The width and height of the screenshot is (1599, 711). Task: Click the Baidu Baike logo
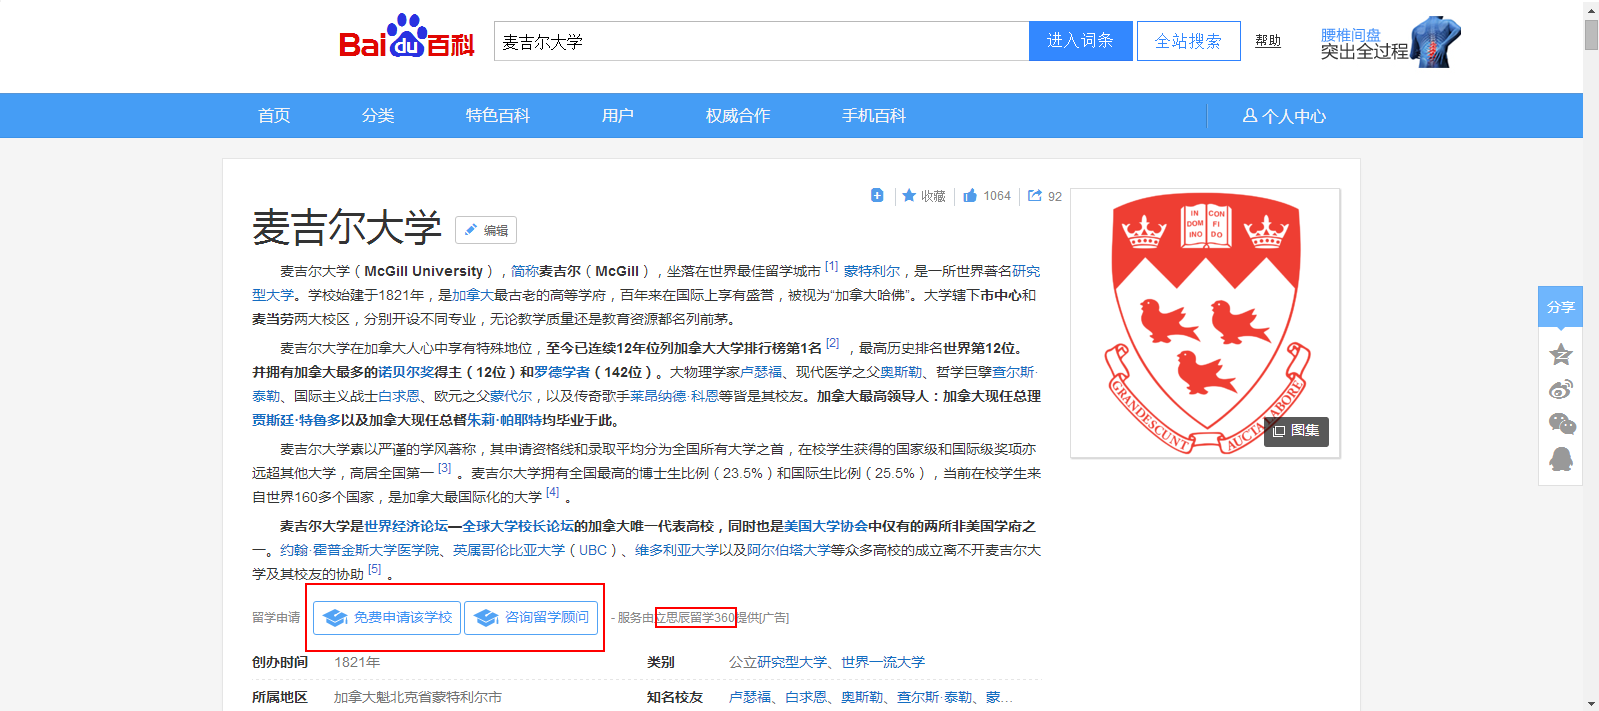pyautogui.click(x=406, y=37)
